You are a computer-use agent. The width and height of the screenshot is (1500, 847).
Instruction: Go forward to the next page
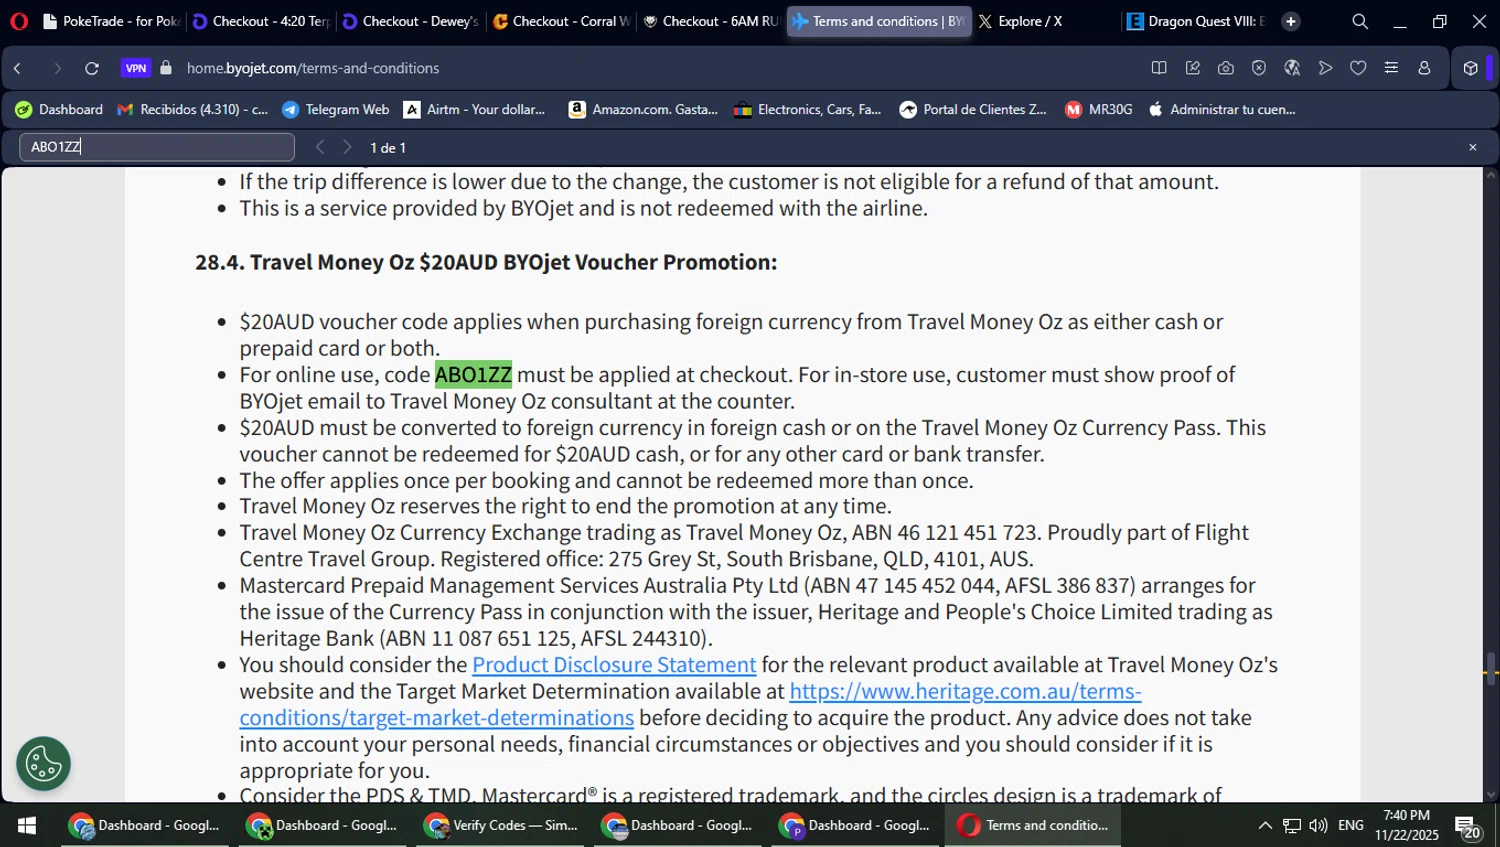coord(56,68)
